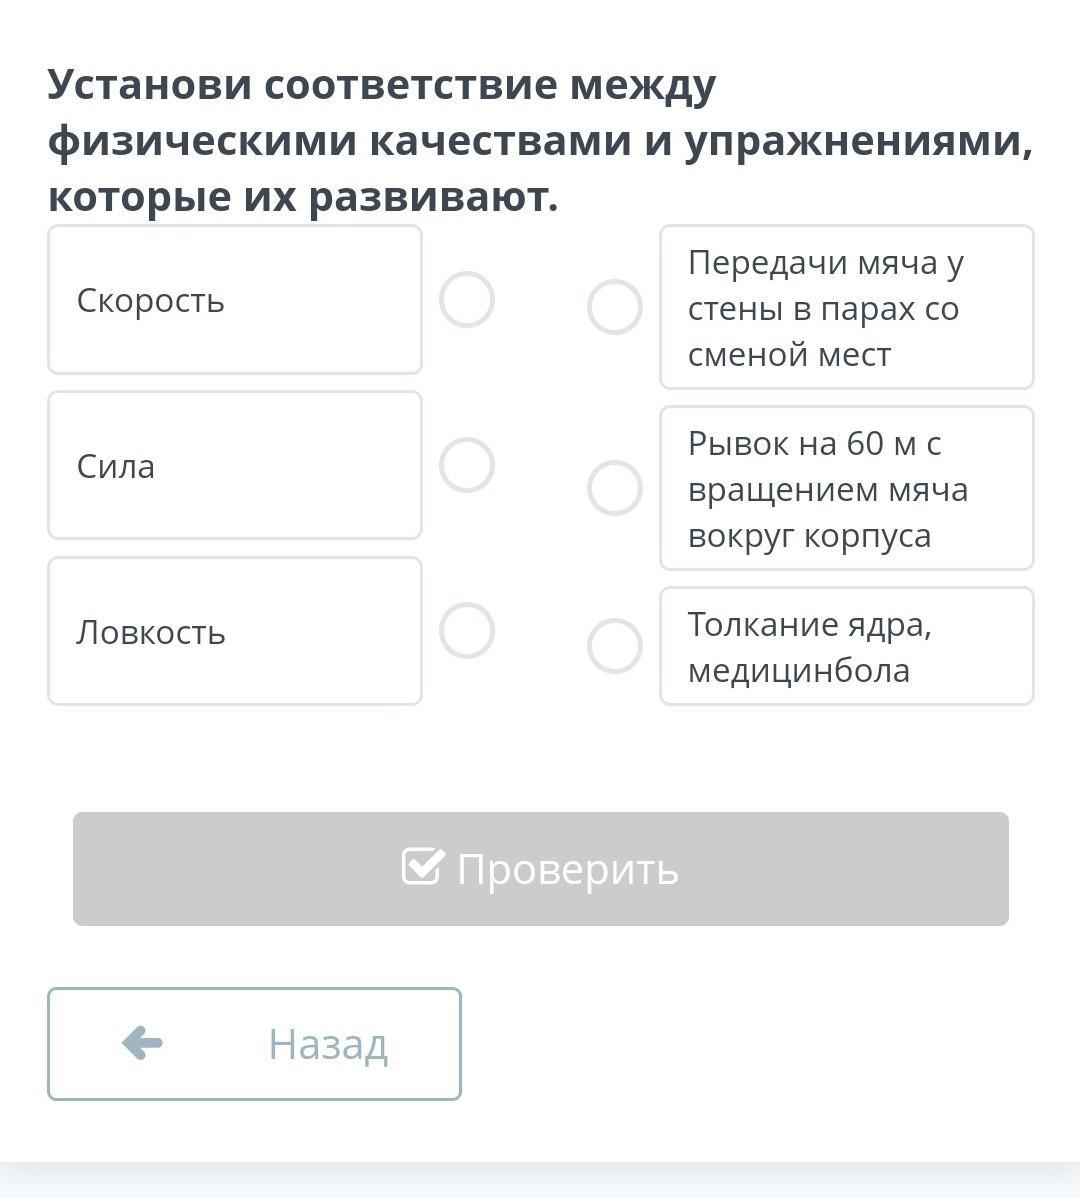Click the Сила card

coord(235,466)
